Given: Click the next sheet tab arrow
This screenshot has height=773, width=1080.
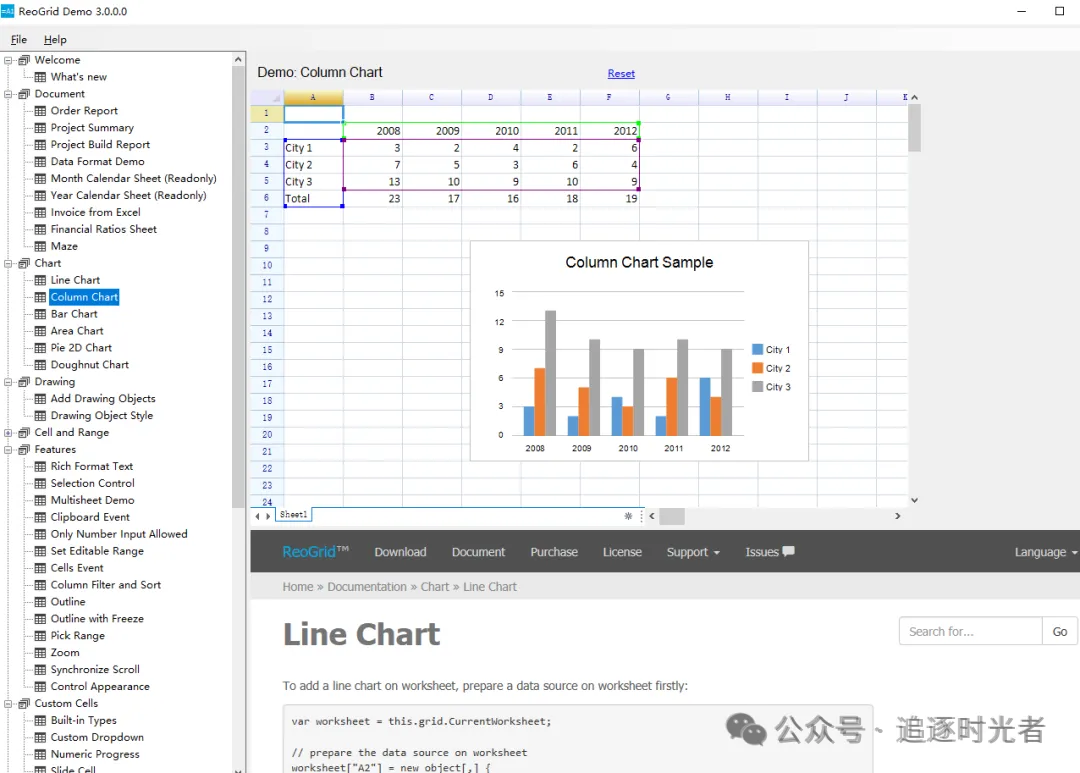Looking at the screenshot, I should [268, 515].
